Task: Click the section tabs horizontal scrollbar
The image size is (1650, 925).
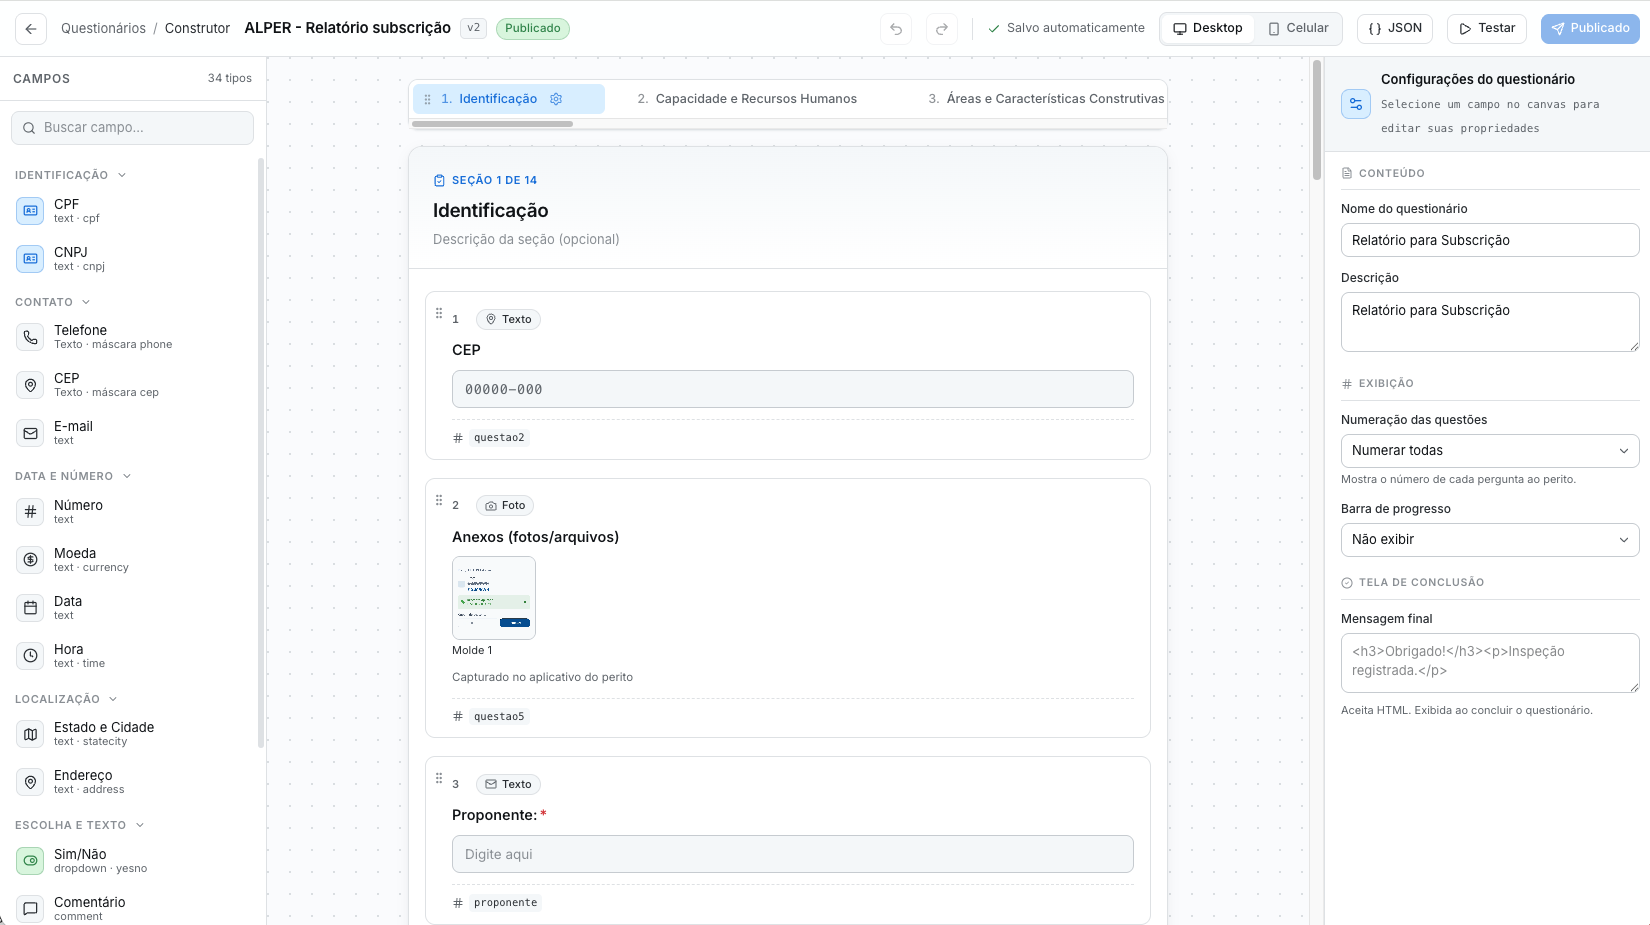Action: (492, 124)
